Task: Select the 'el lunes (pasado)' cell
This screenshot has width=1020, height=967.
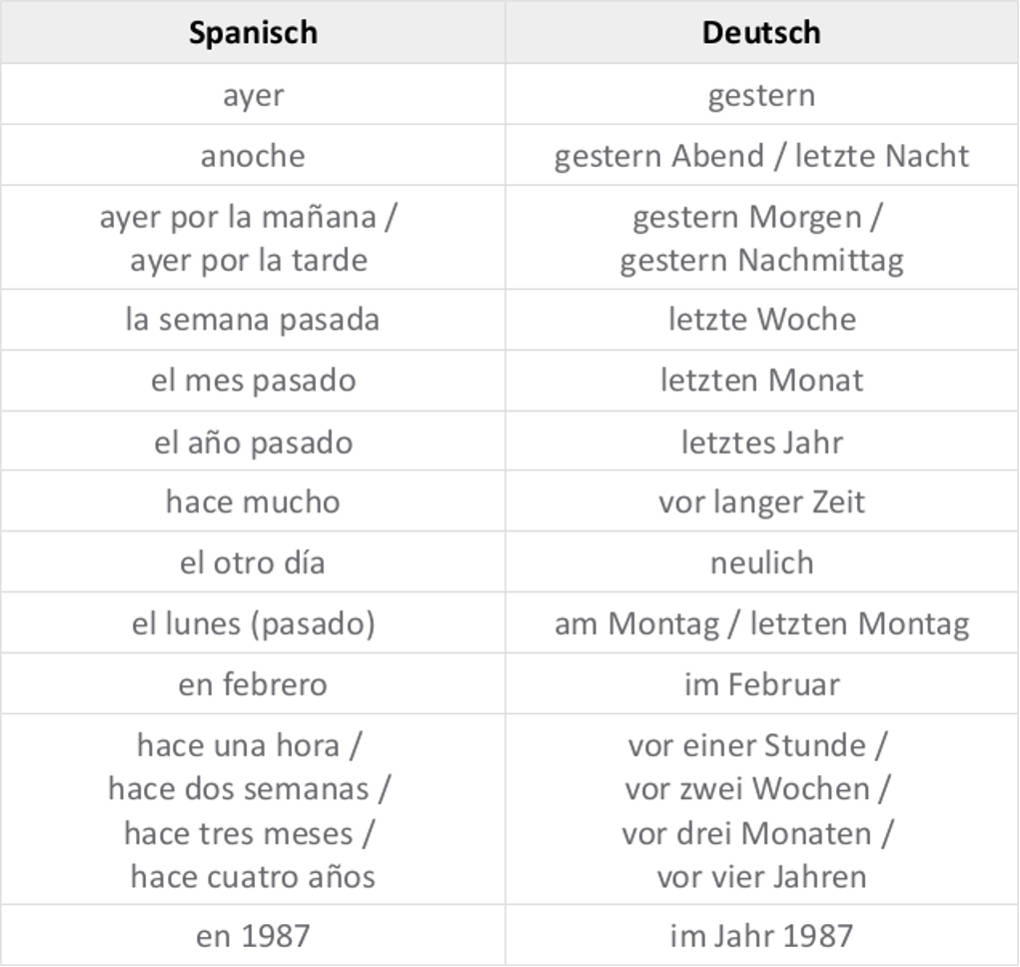Action: (x=253, y=624)
